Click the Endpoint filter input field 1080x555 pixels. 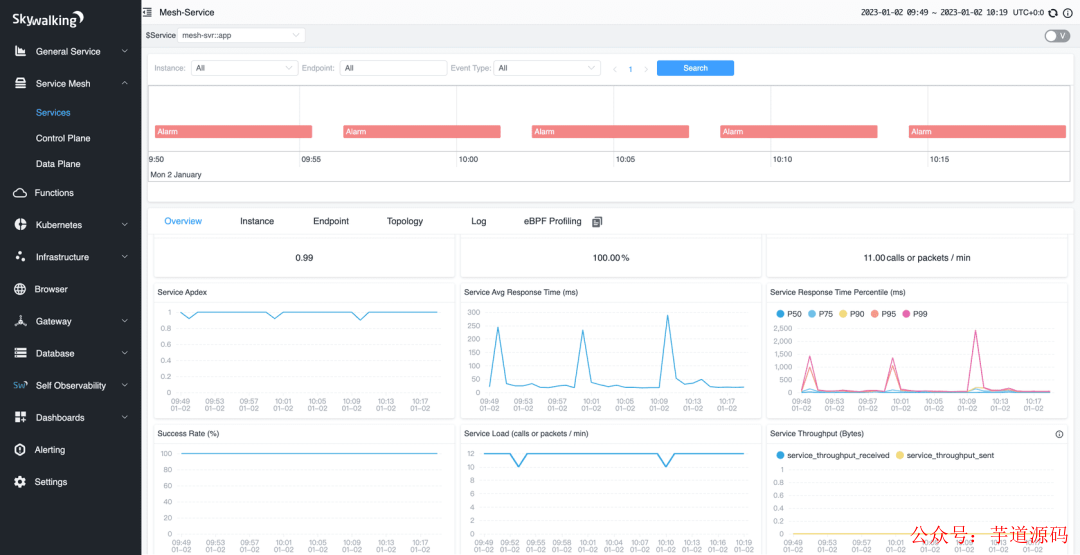[x=393, y=68]
